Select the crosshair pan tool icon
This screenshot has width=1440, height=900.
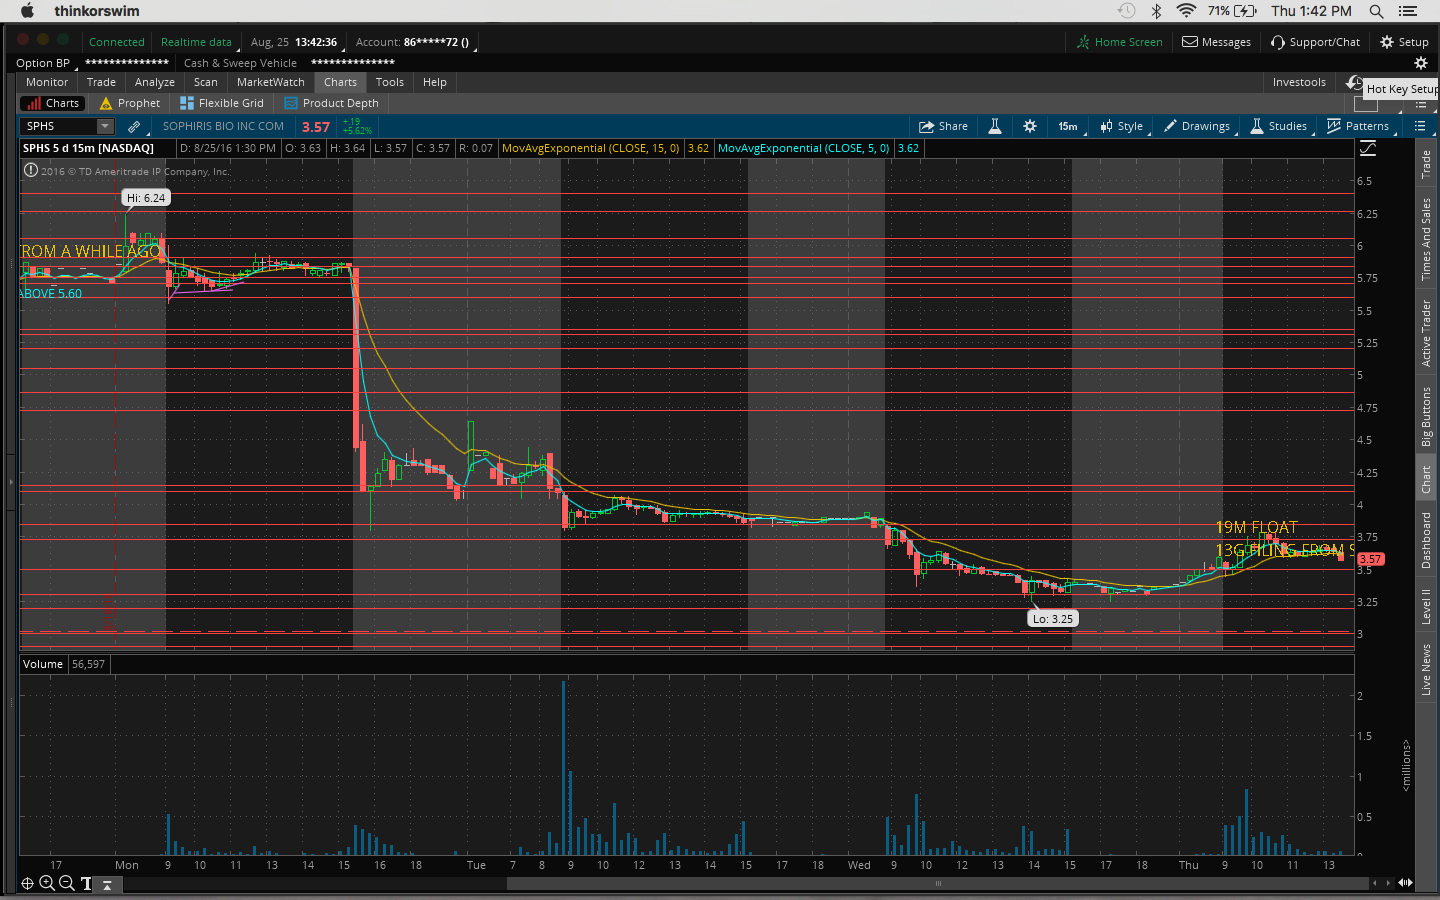[27, 883]
